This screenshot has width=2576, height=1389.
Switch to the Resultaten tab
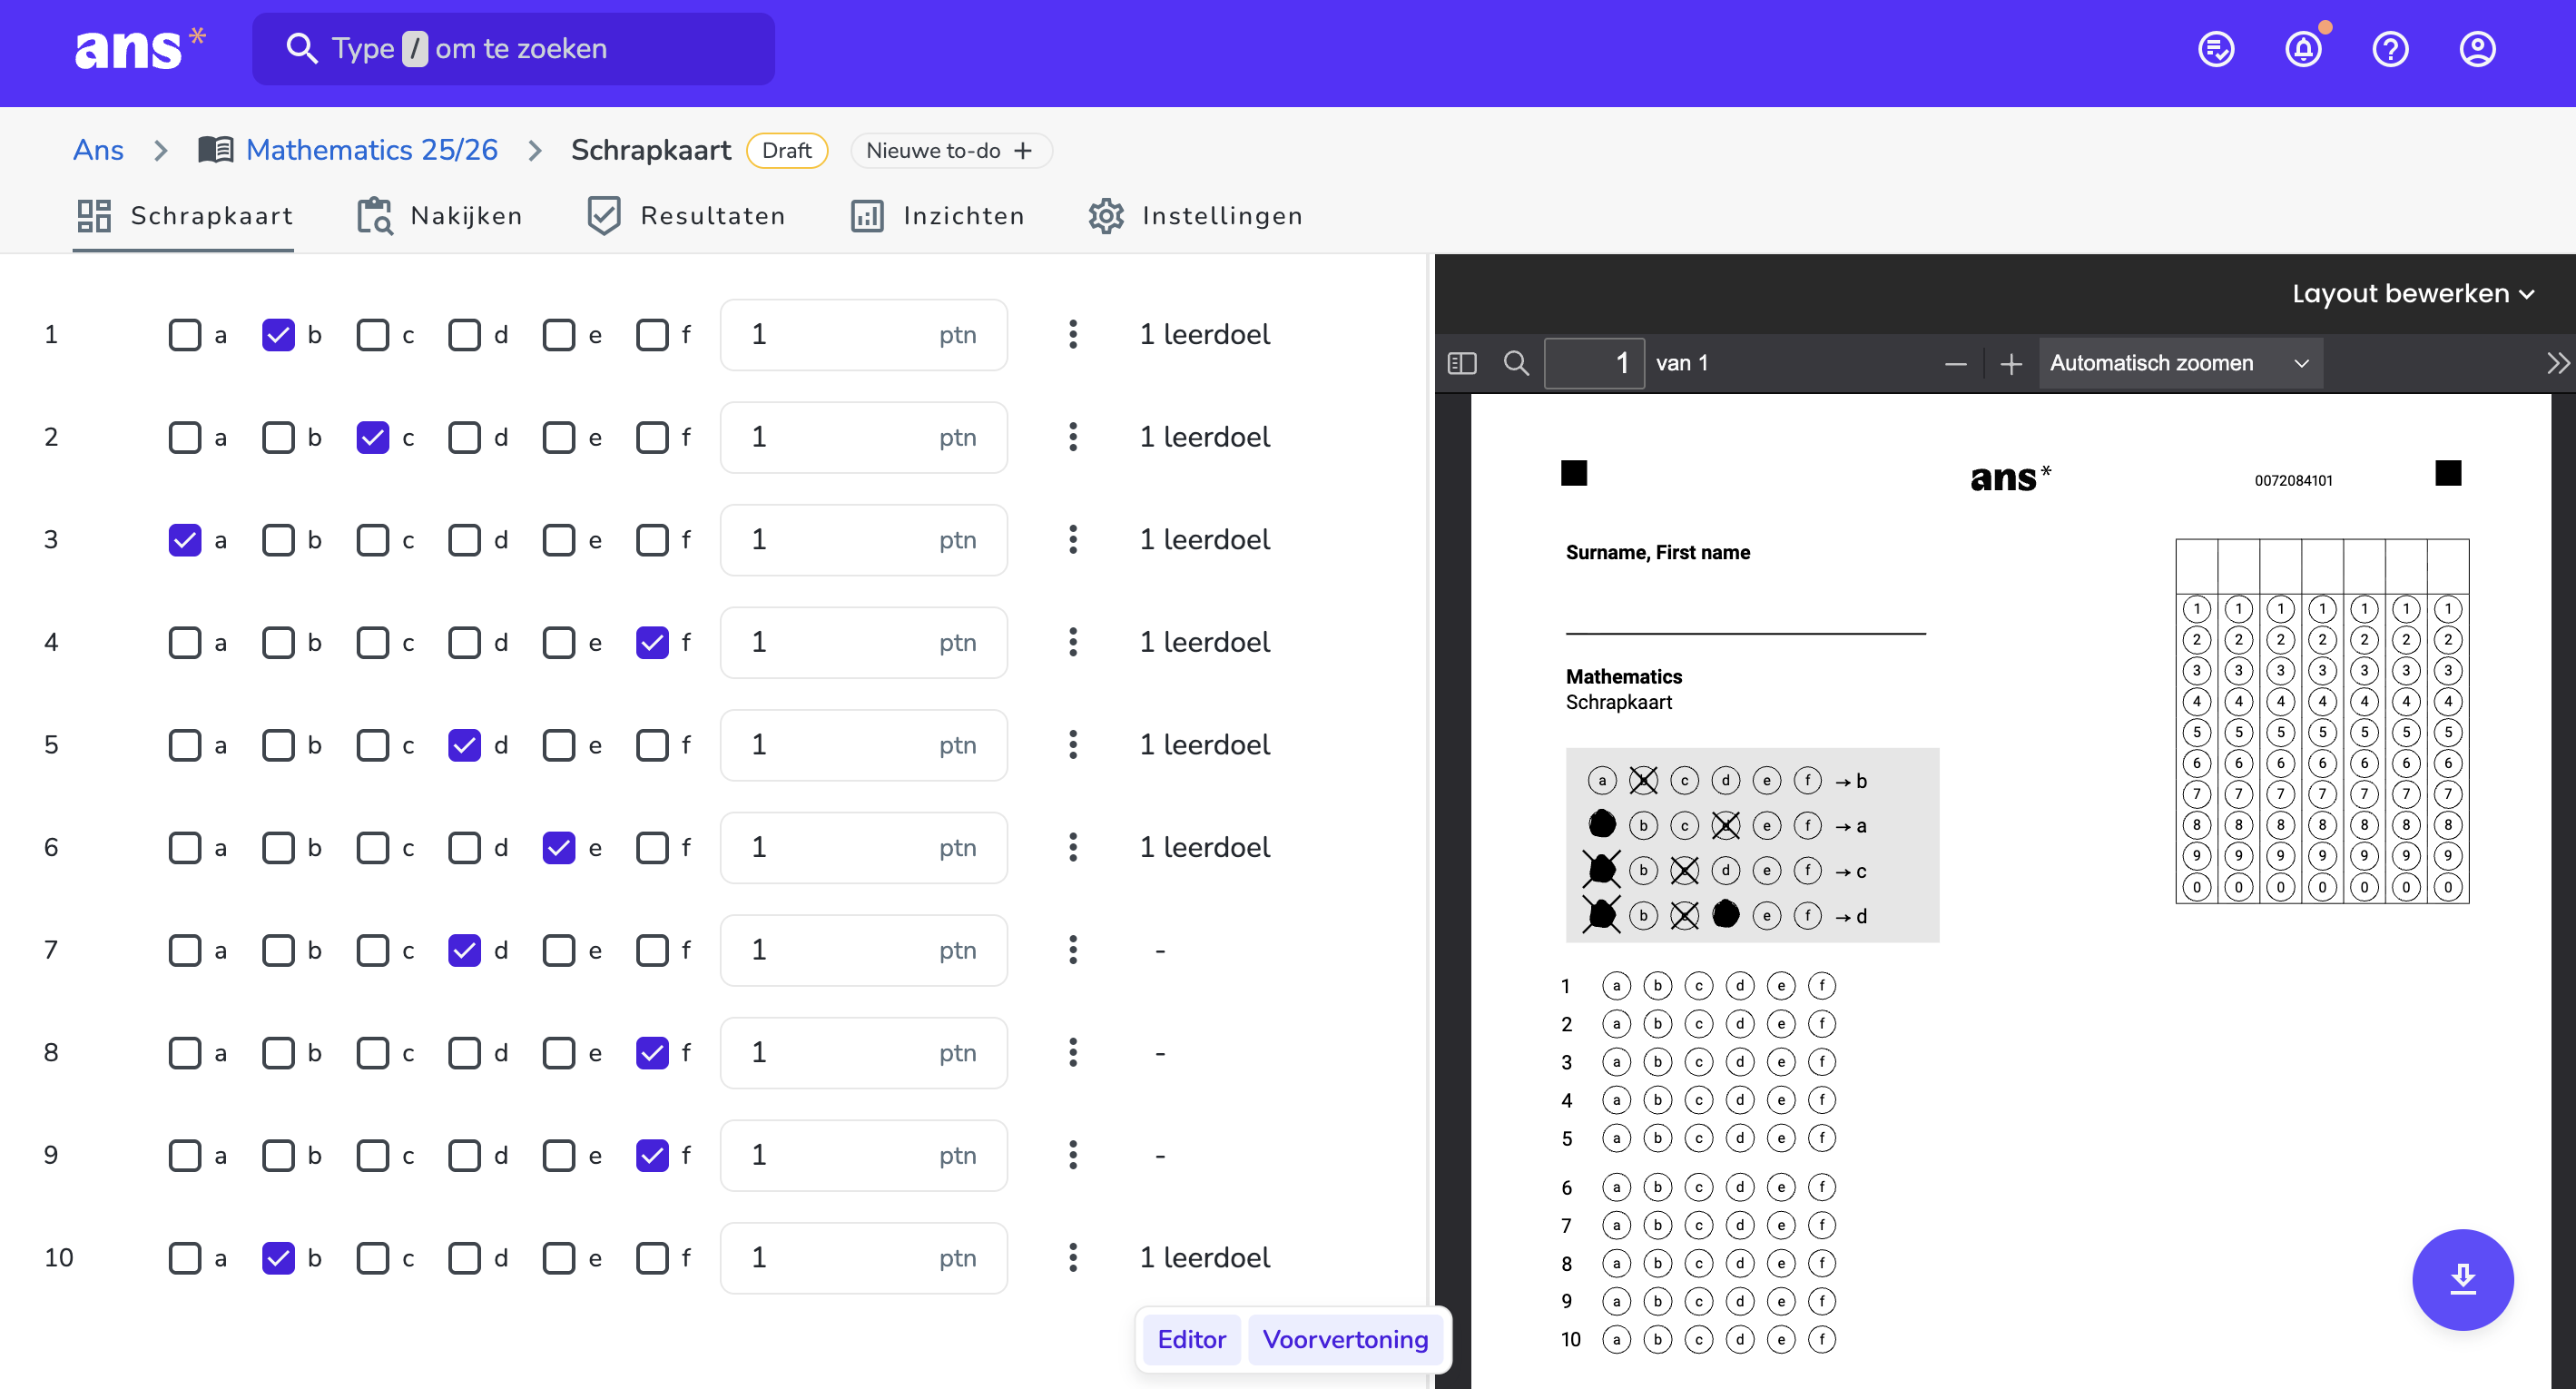tap(686, 216)
